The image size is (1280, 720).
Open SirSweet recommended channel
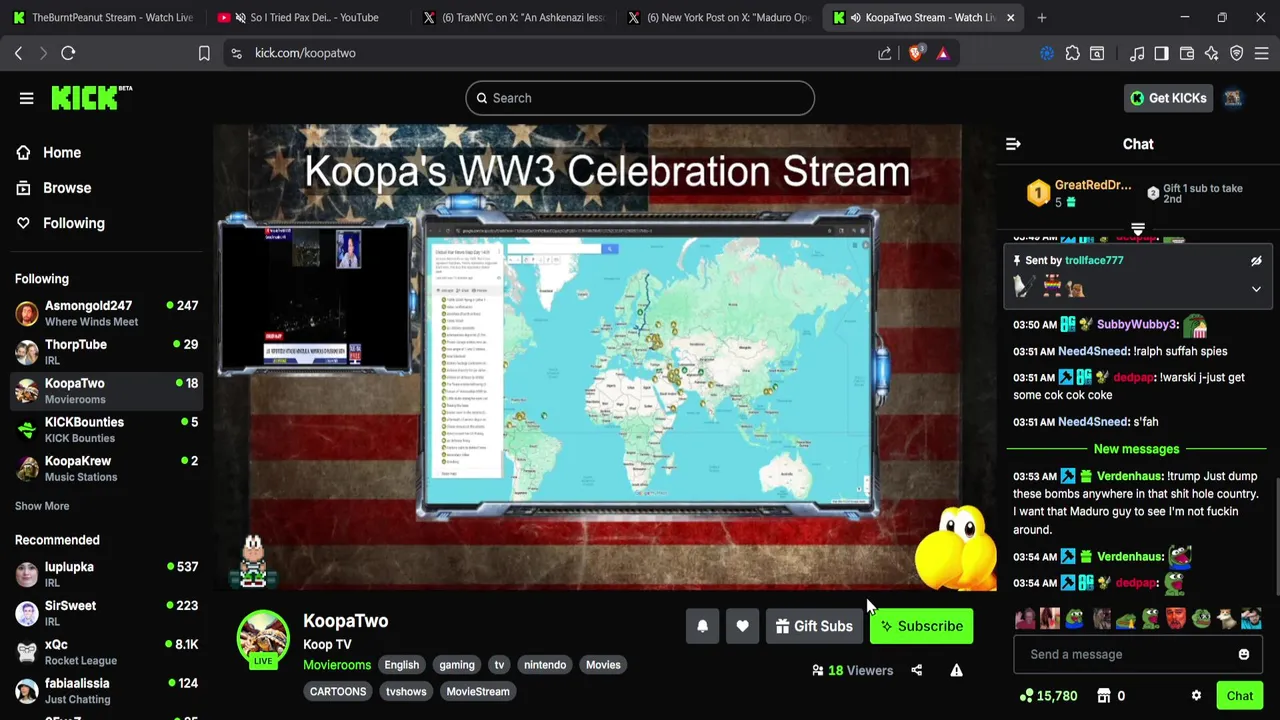107,613
